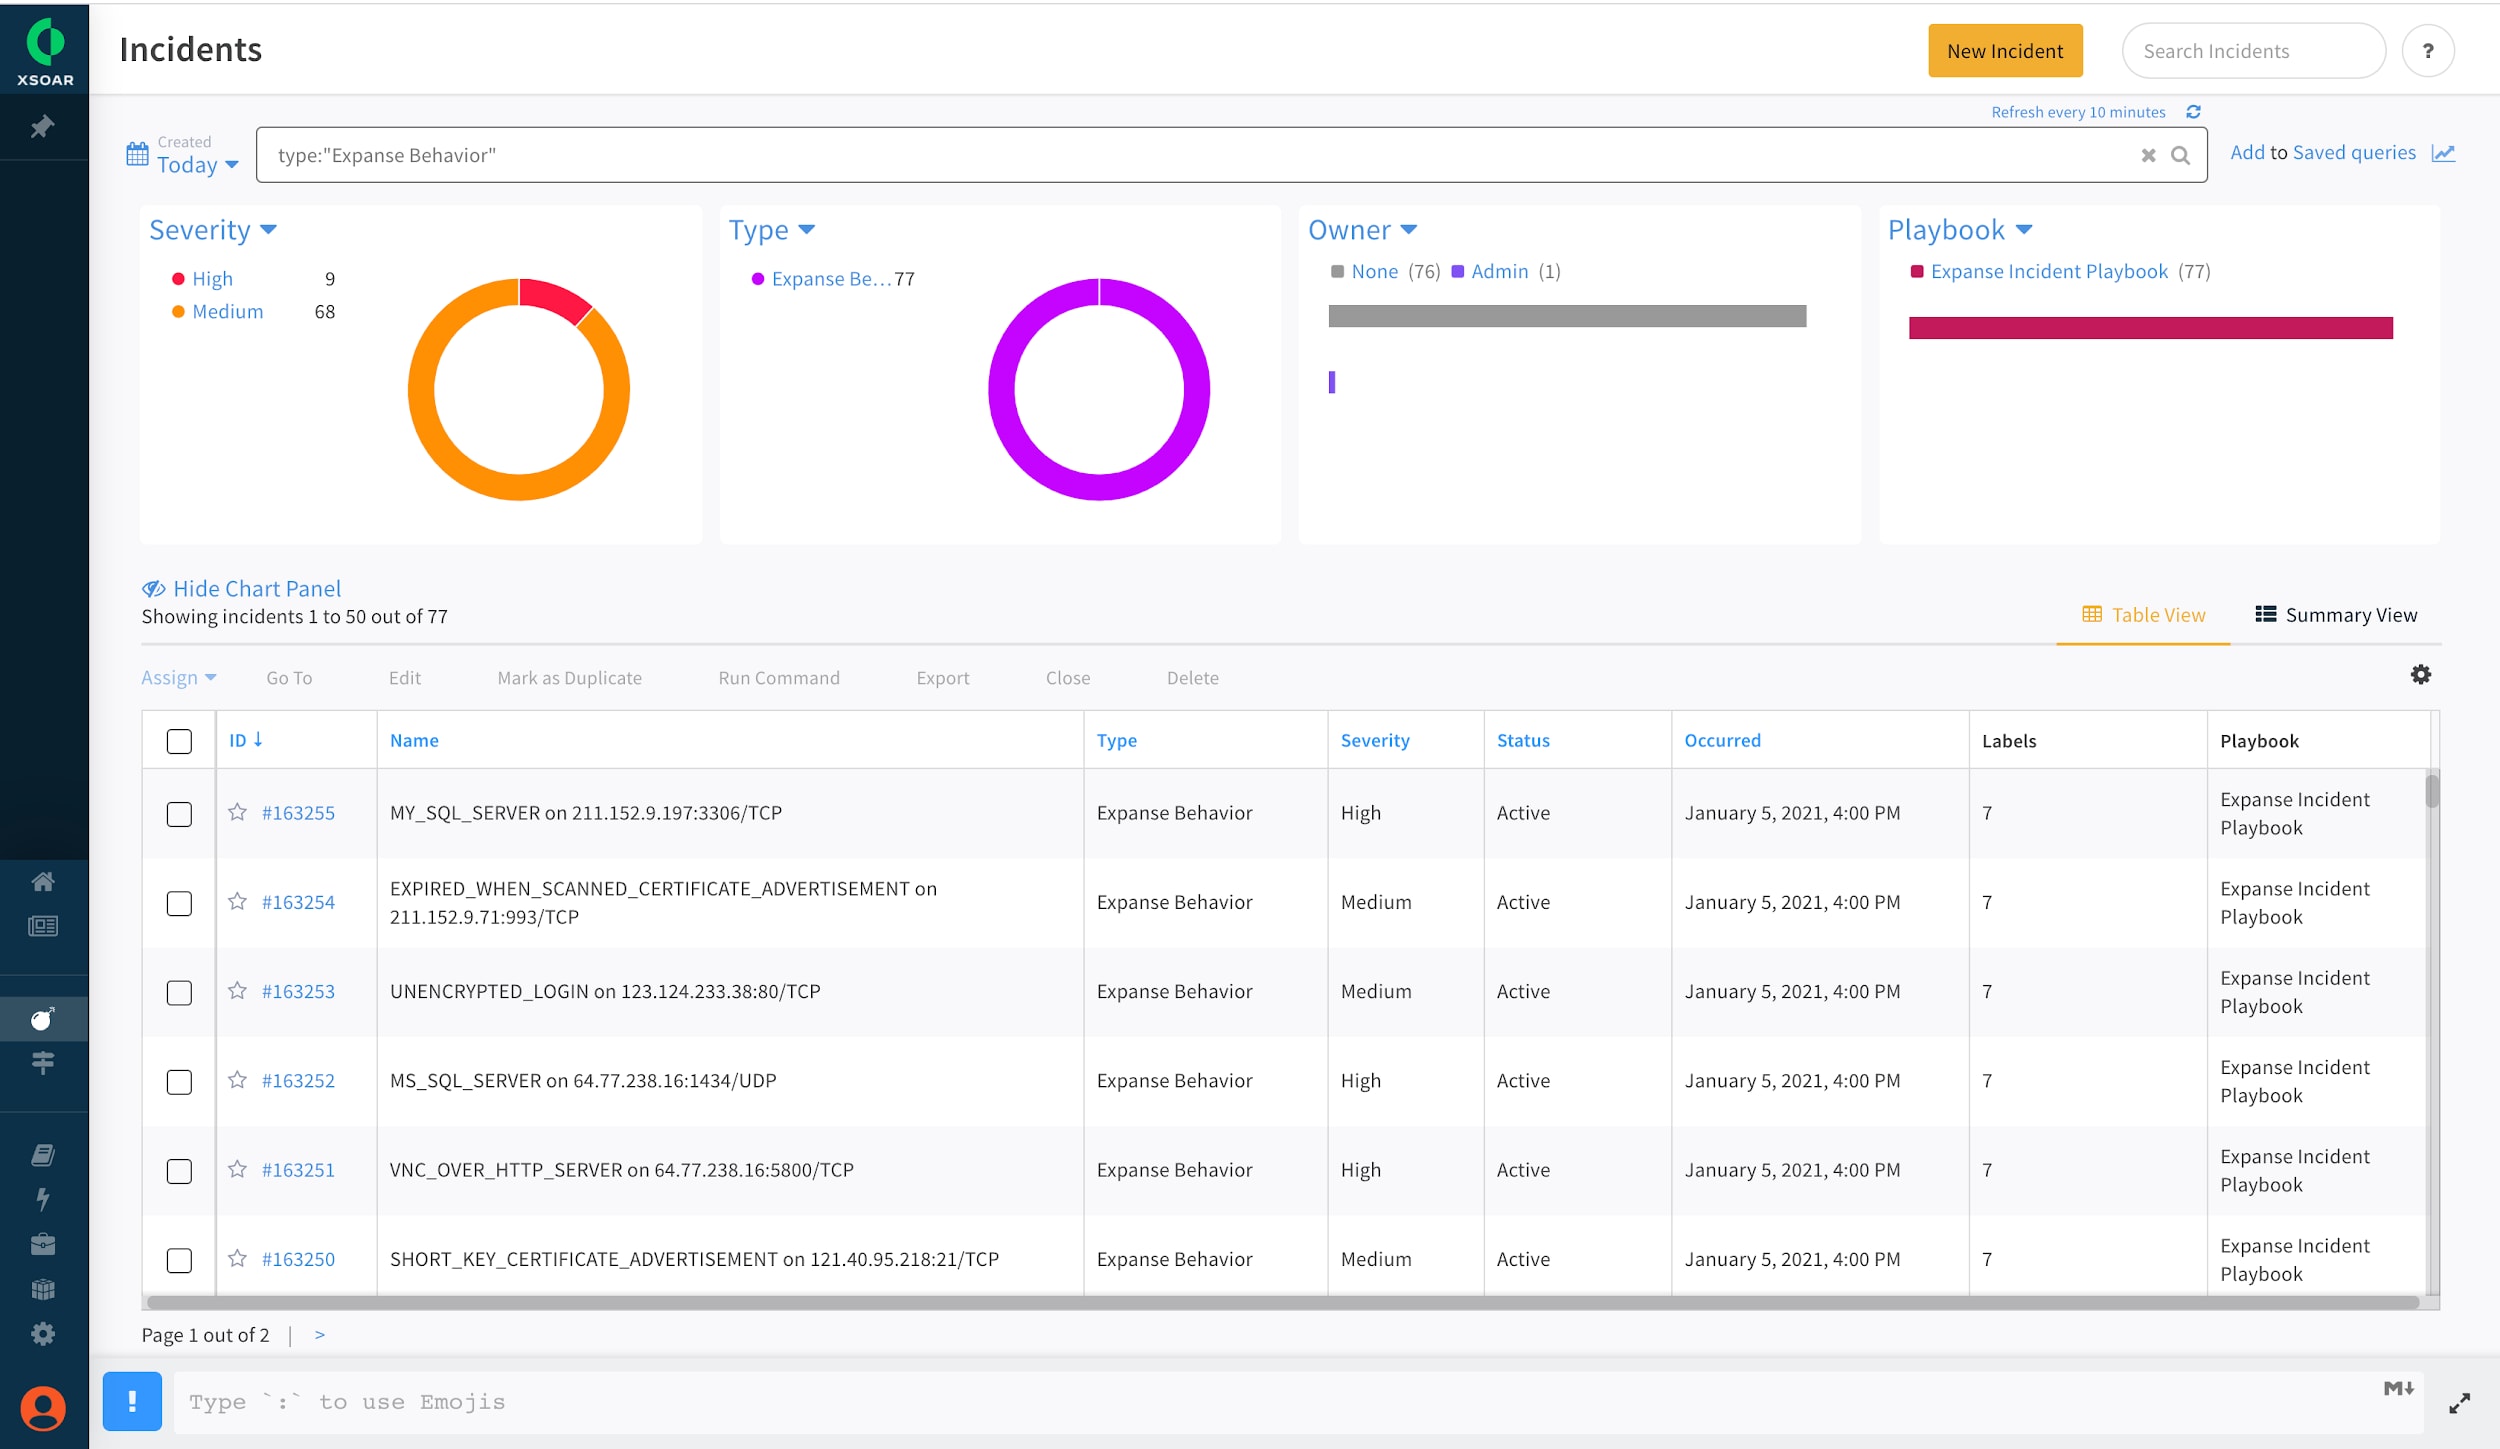Go to next page arrow

click(x=320, y=1335)
